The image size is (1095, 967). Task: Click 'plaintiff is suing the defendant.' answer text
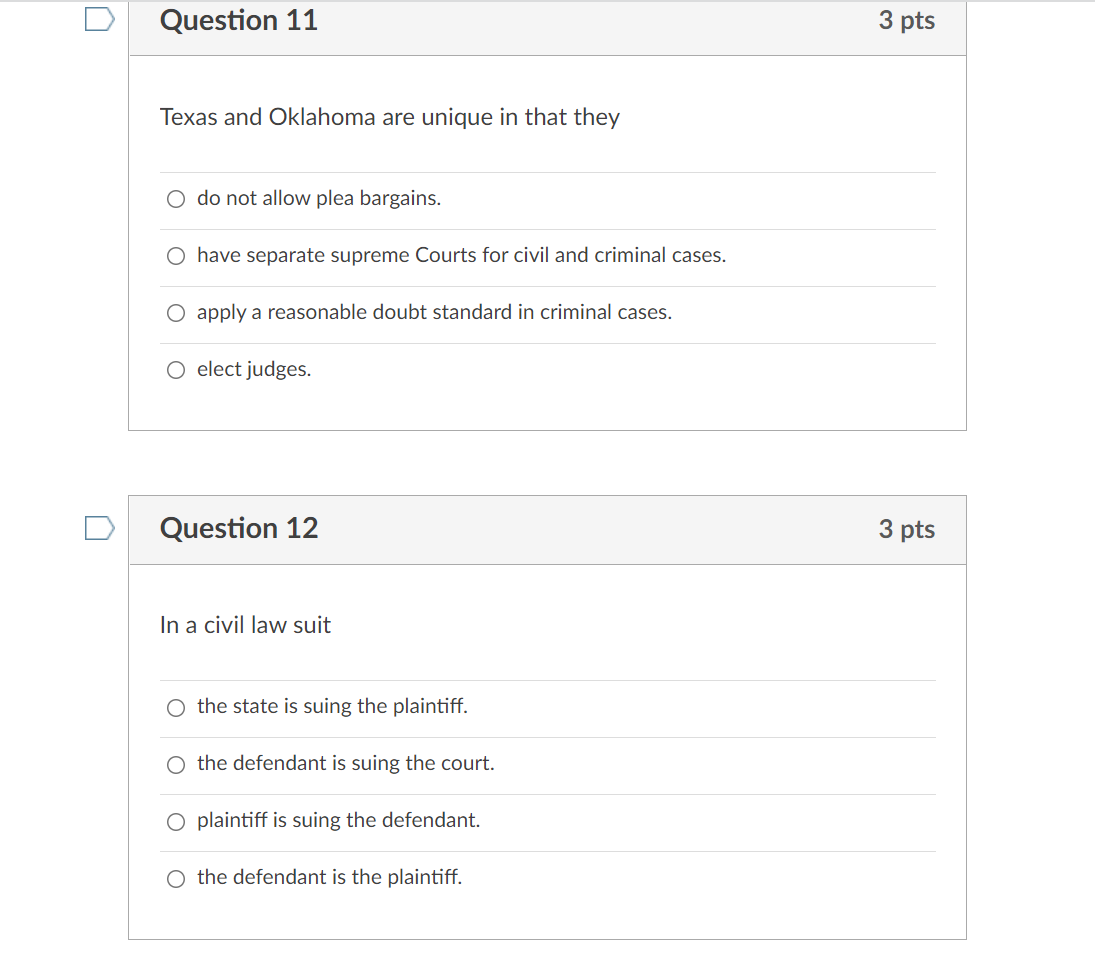(x=338, y=820)
